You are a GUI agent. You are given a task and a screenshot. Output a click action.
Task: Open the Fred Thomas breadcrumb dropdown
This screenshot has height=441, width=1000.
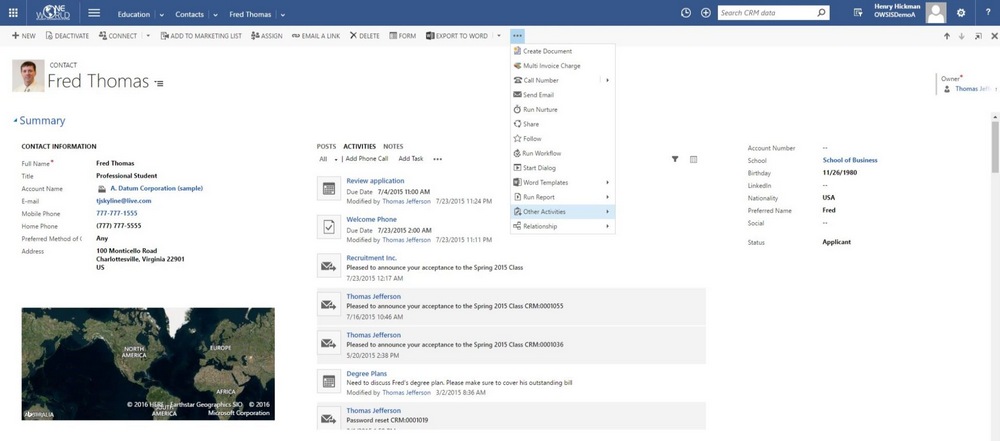(283, 15)
